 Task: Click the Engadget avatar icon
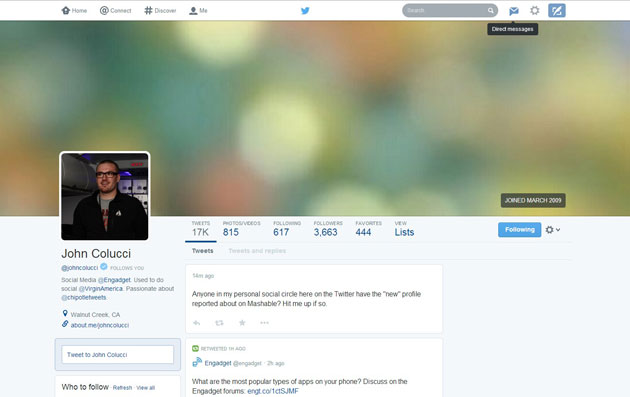pos(197,362)
